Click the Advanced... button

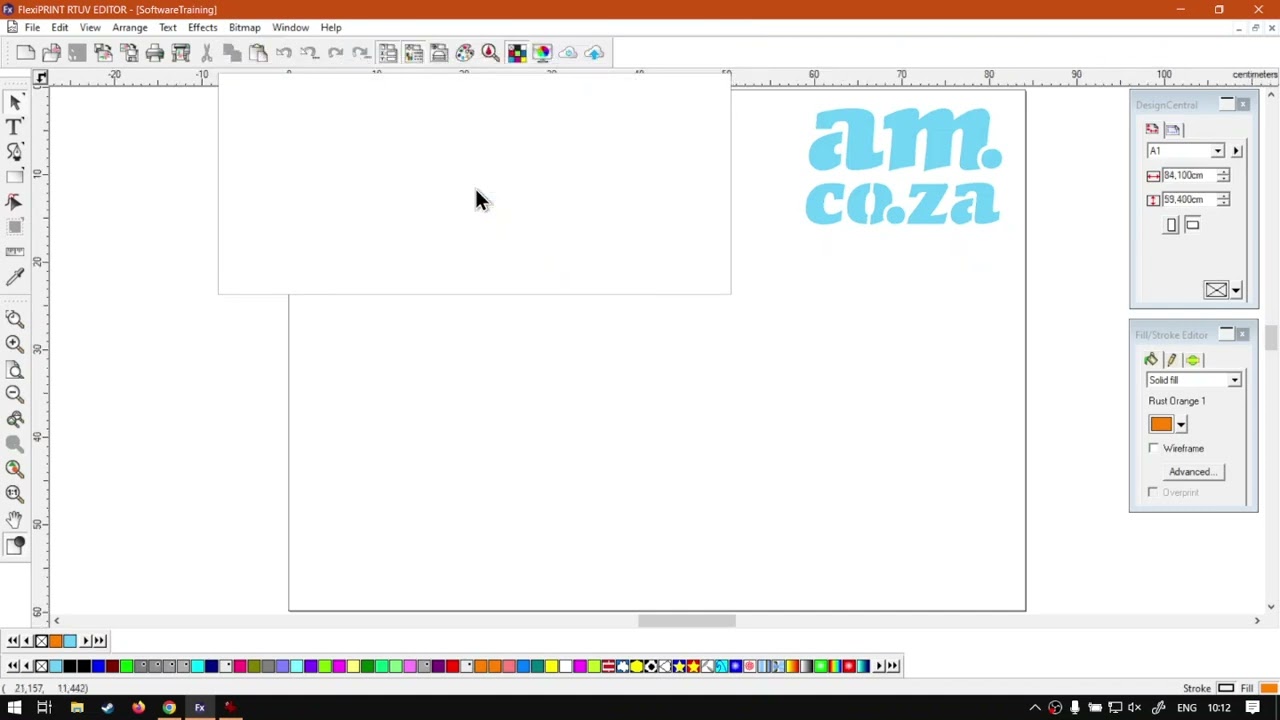click(1192, 472)
